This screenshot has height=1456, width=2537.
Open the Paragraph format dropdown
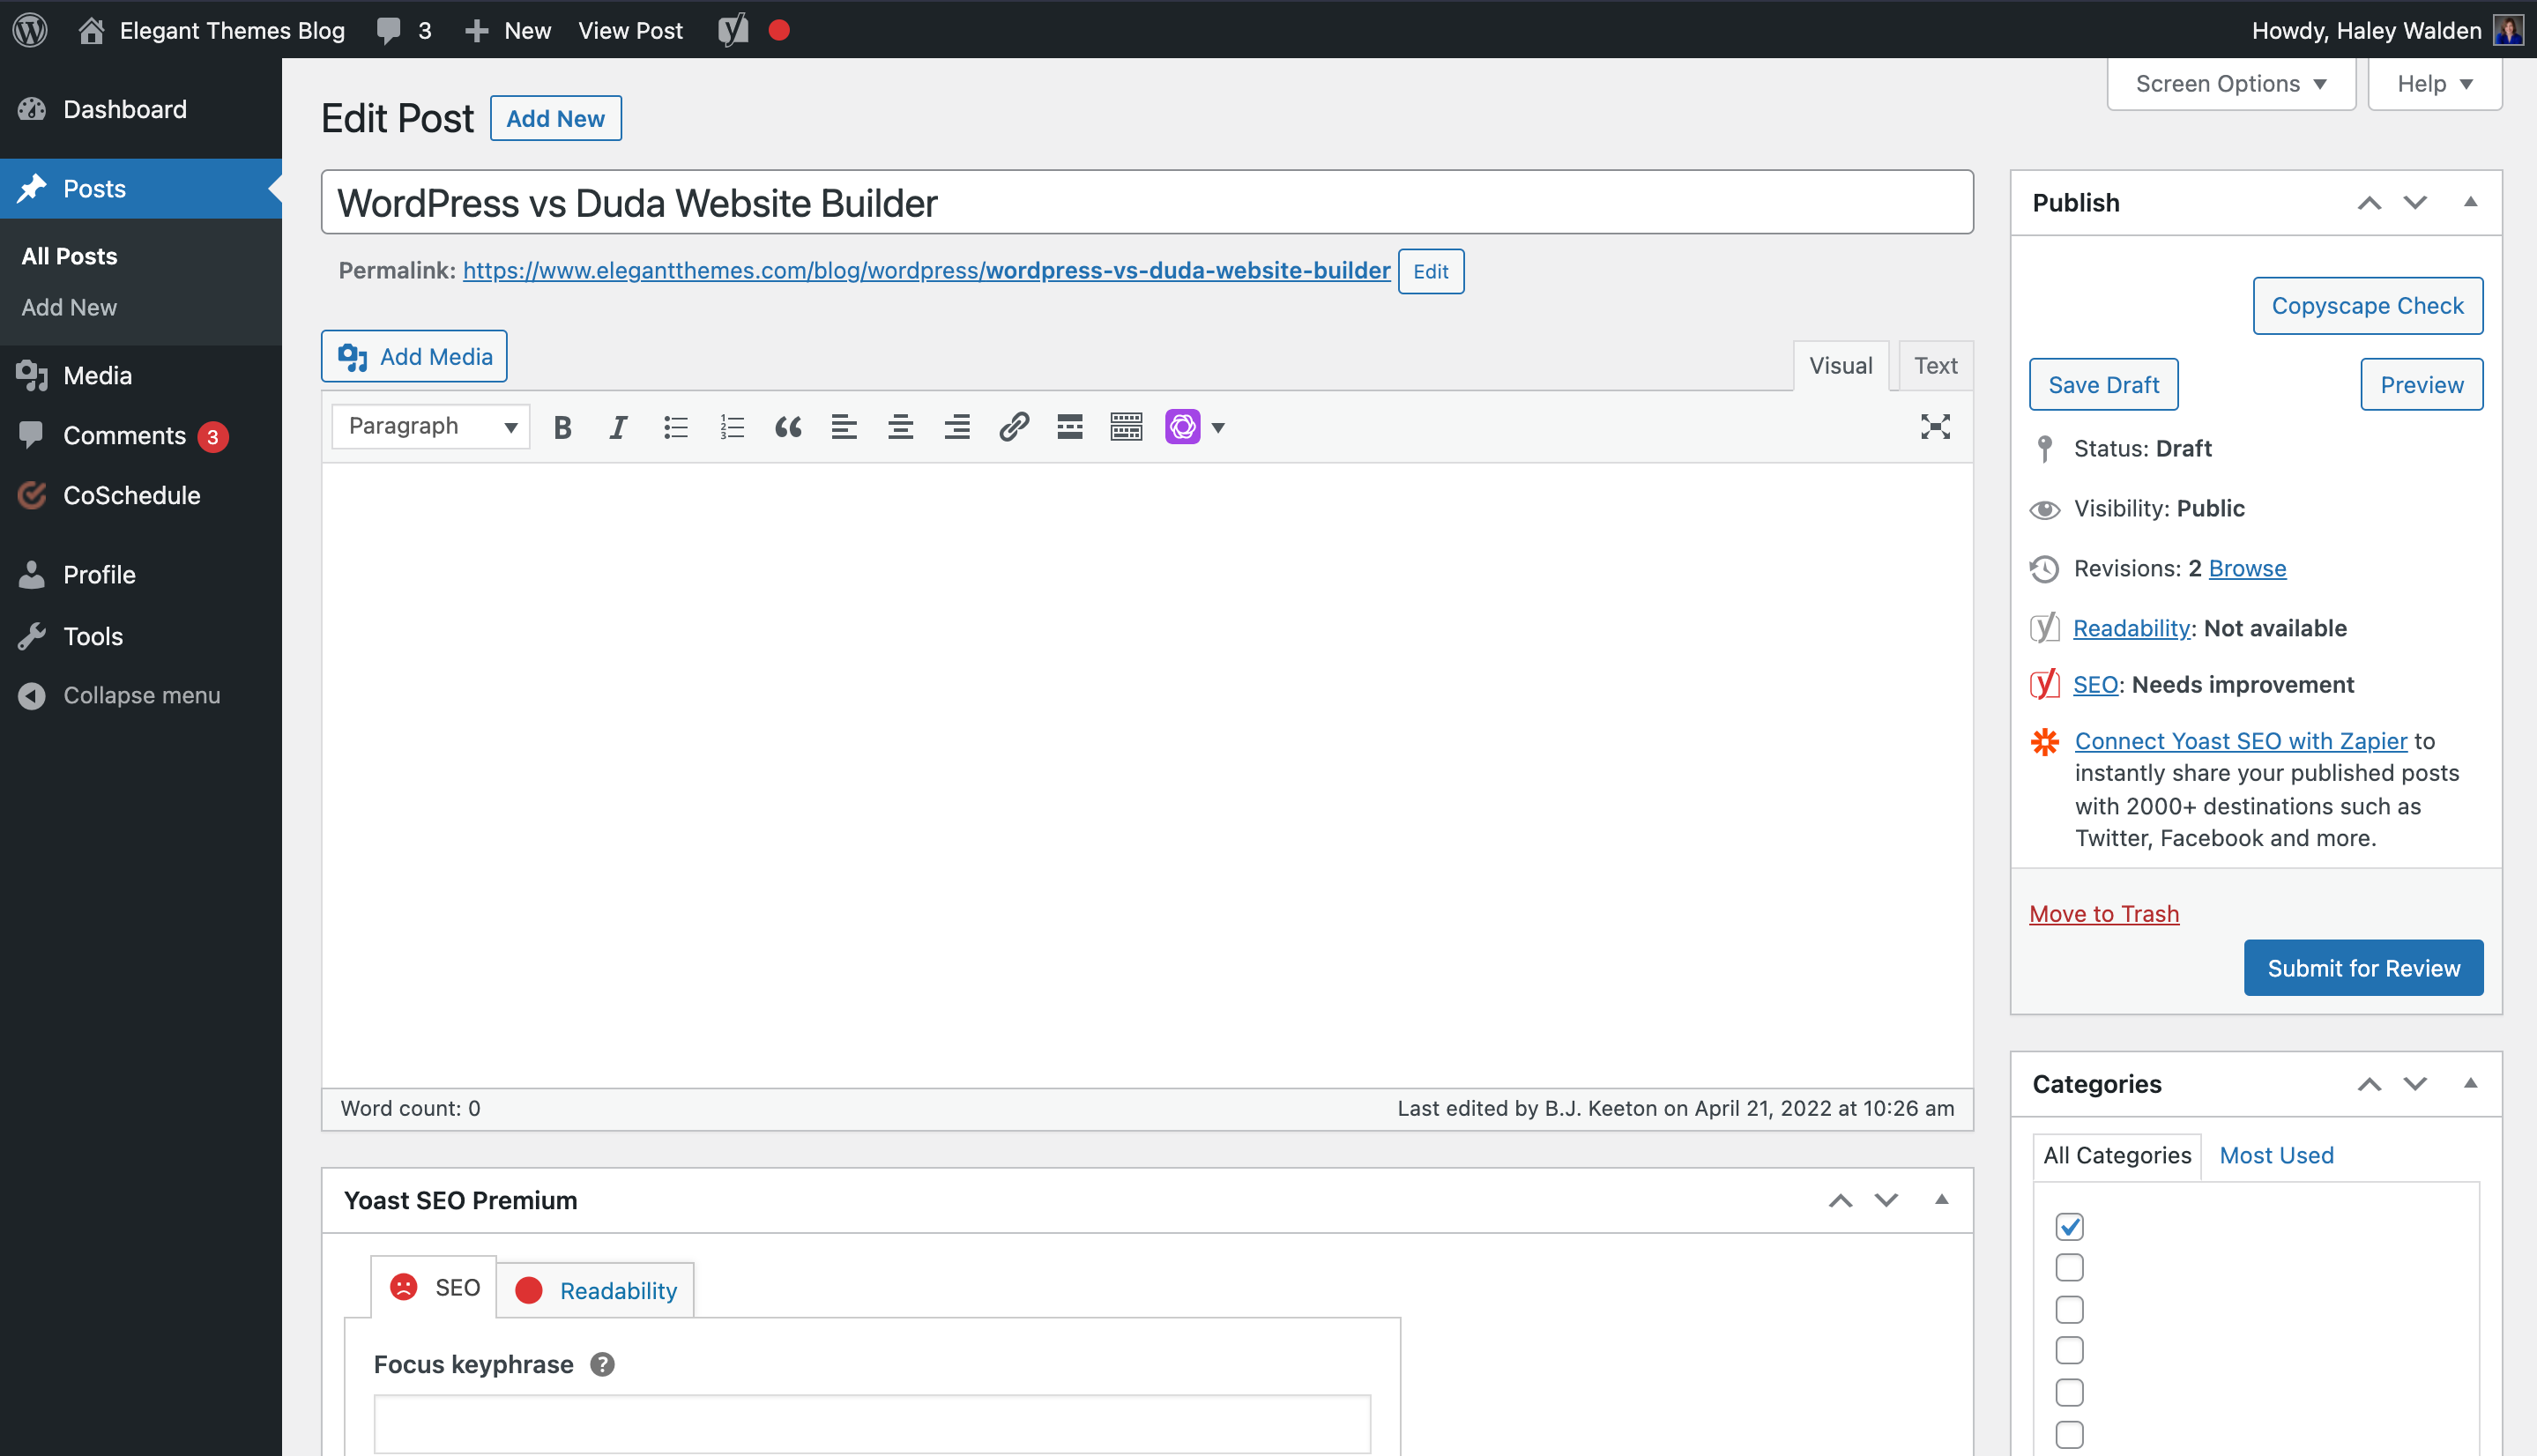point(431,427)
